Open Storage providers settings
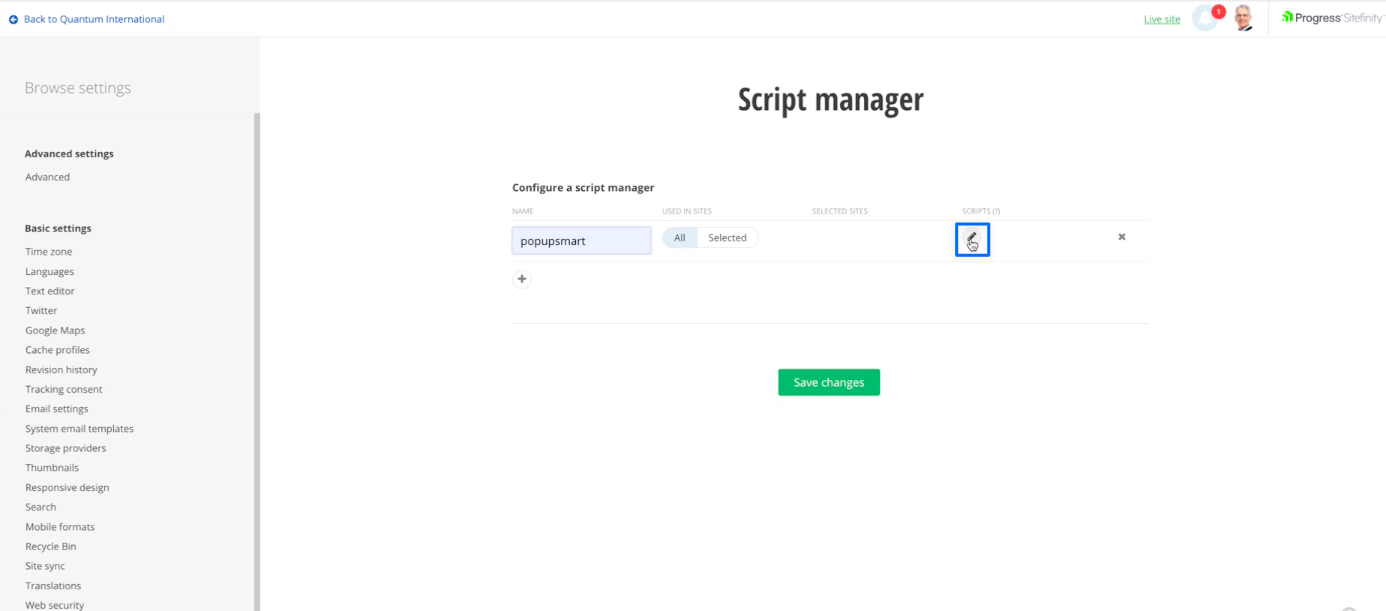 click(65, 448)
